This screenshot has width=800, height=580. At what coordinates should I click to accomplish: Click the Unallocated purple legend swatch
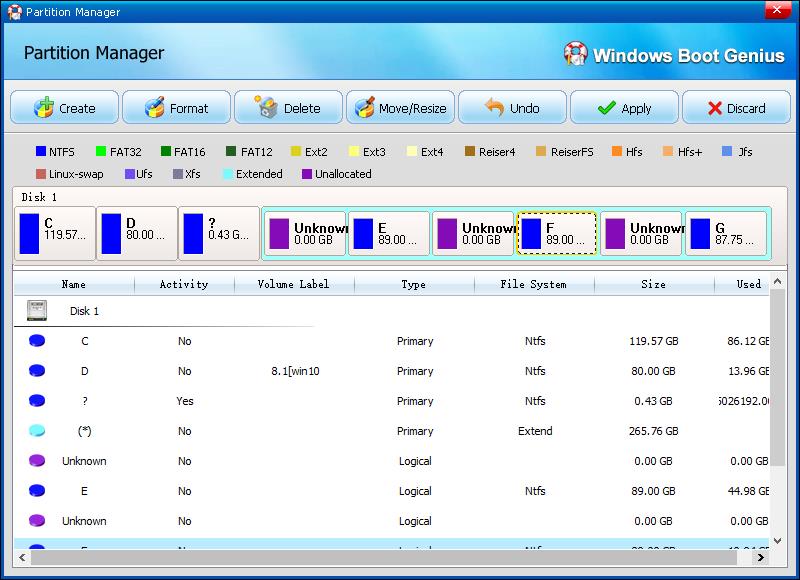[306, 174]
